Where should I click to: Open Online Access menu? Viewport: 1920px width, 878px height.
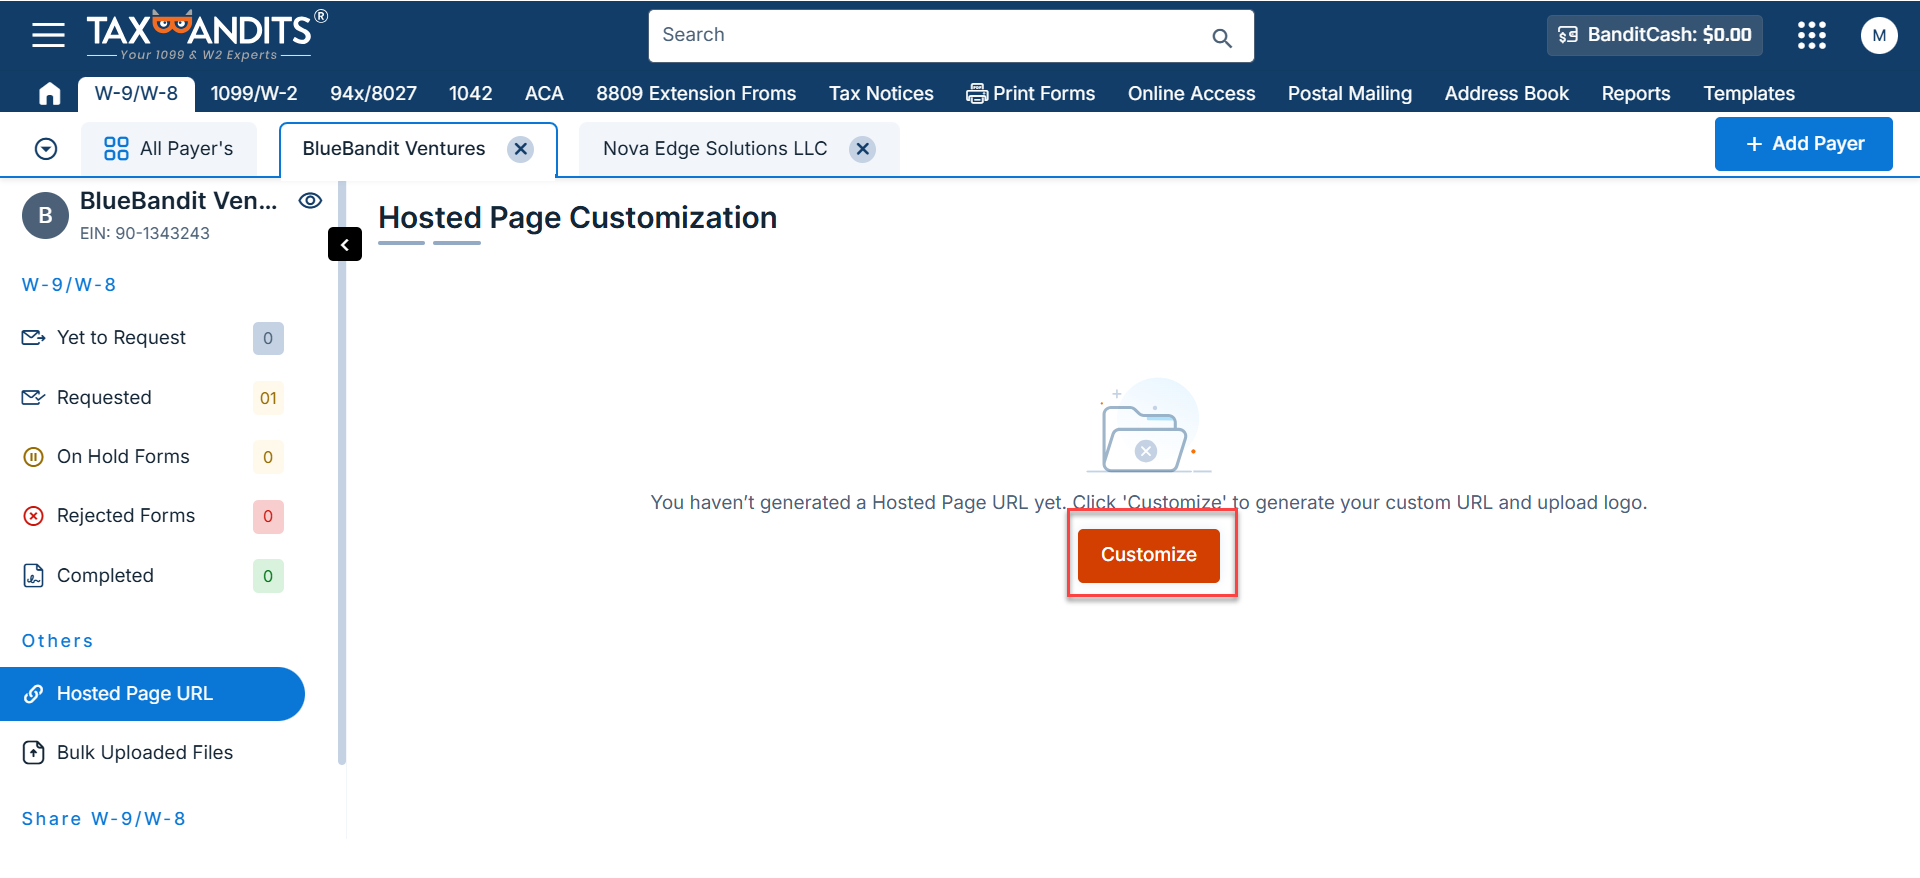coord(1191,93)
